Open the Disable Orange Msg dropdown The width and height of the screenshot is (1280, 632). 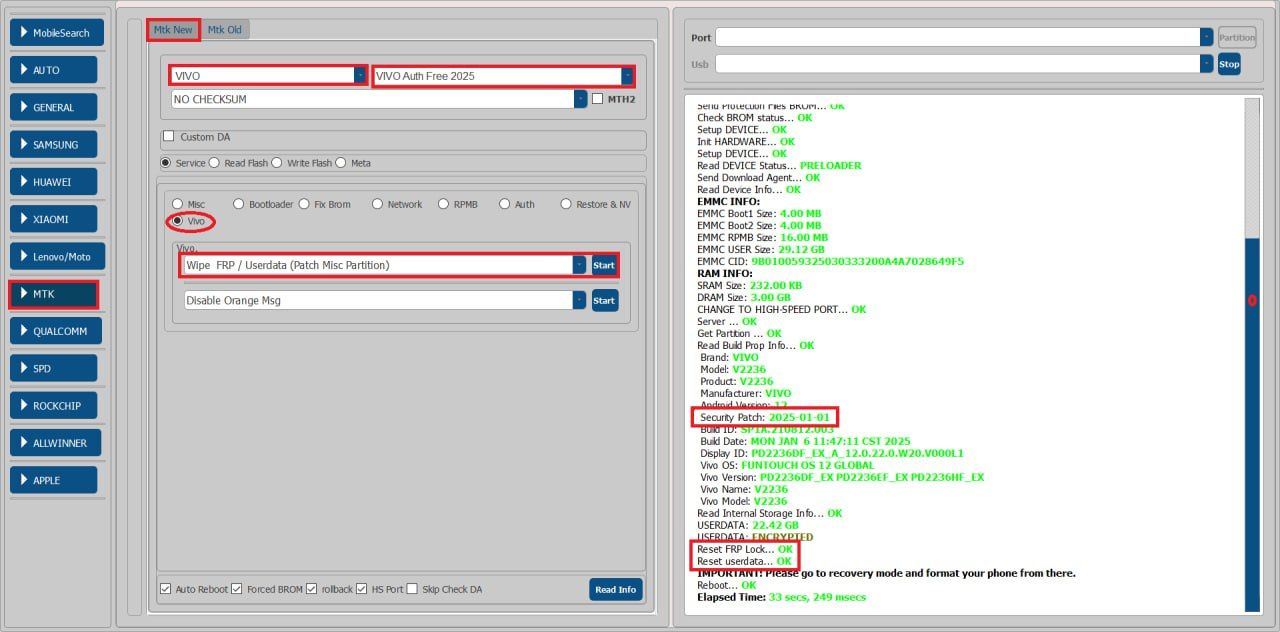(579, 300)
